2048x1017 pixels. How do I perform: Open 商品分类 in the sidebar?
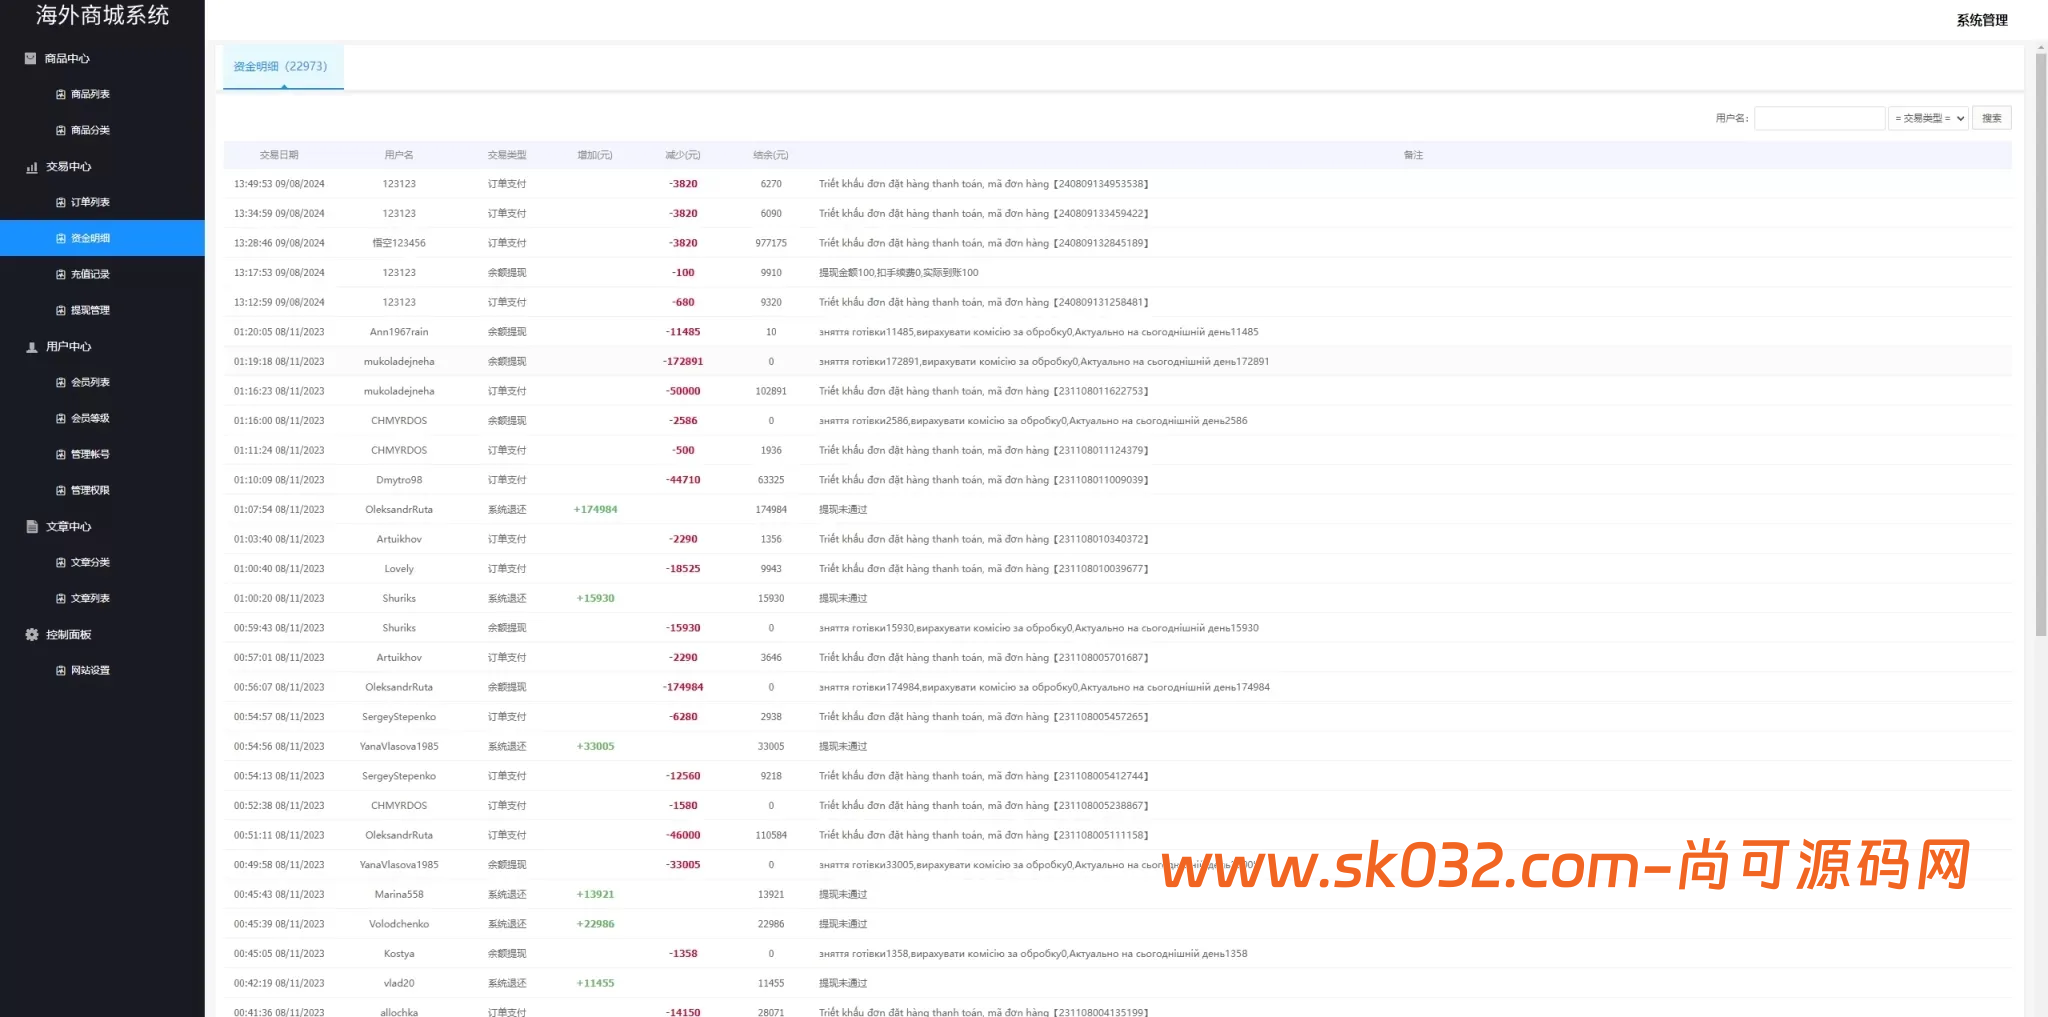pyautogui.click(x=90, y=131)
